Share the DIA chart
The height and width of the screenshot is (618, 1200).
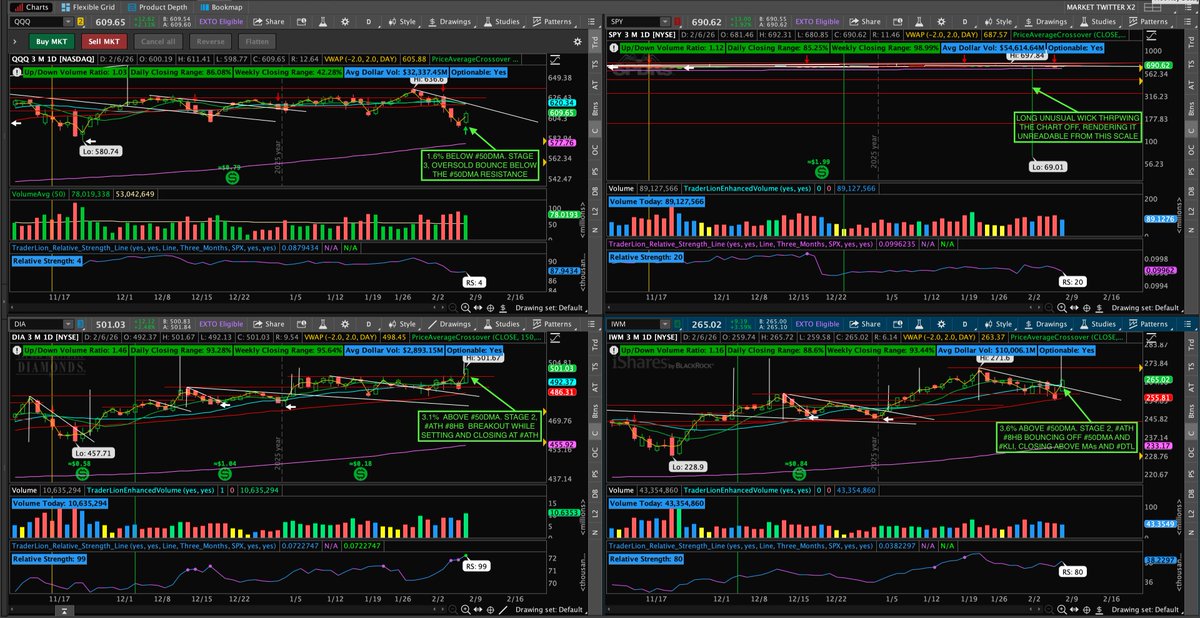tap(269, 324)
